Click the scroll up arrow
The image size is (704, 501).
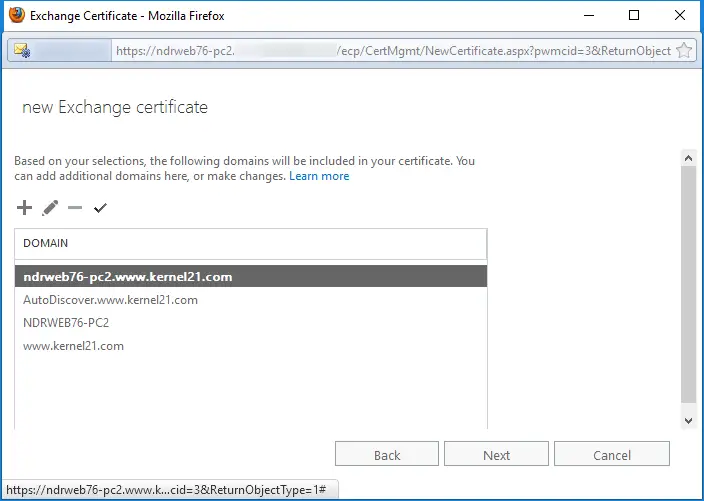click(688, 158)
